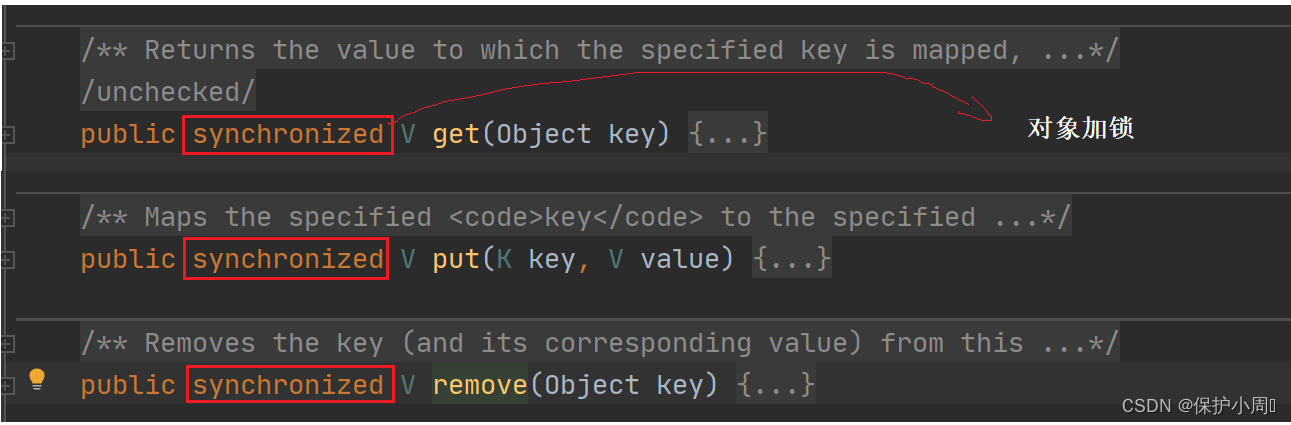Viewport: 1291px width, 425px height.
Task: Click the 对象加锁 annotation label
Action: pyautogui.click(x=1080, y=129)
